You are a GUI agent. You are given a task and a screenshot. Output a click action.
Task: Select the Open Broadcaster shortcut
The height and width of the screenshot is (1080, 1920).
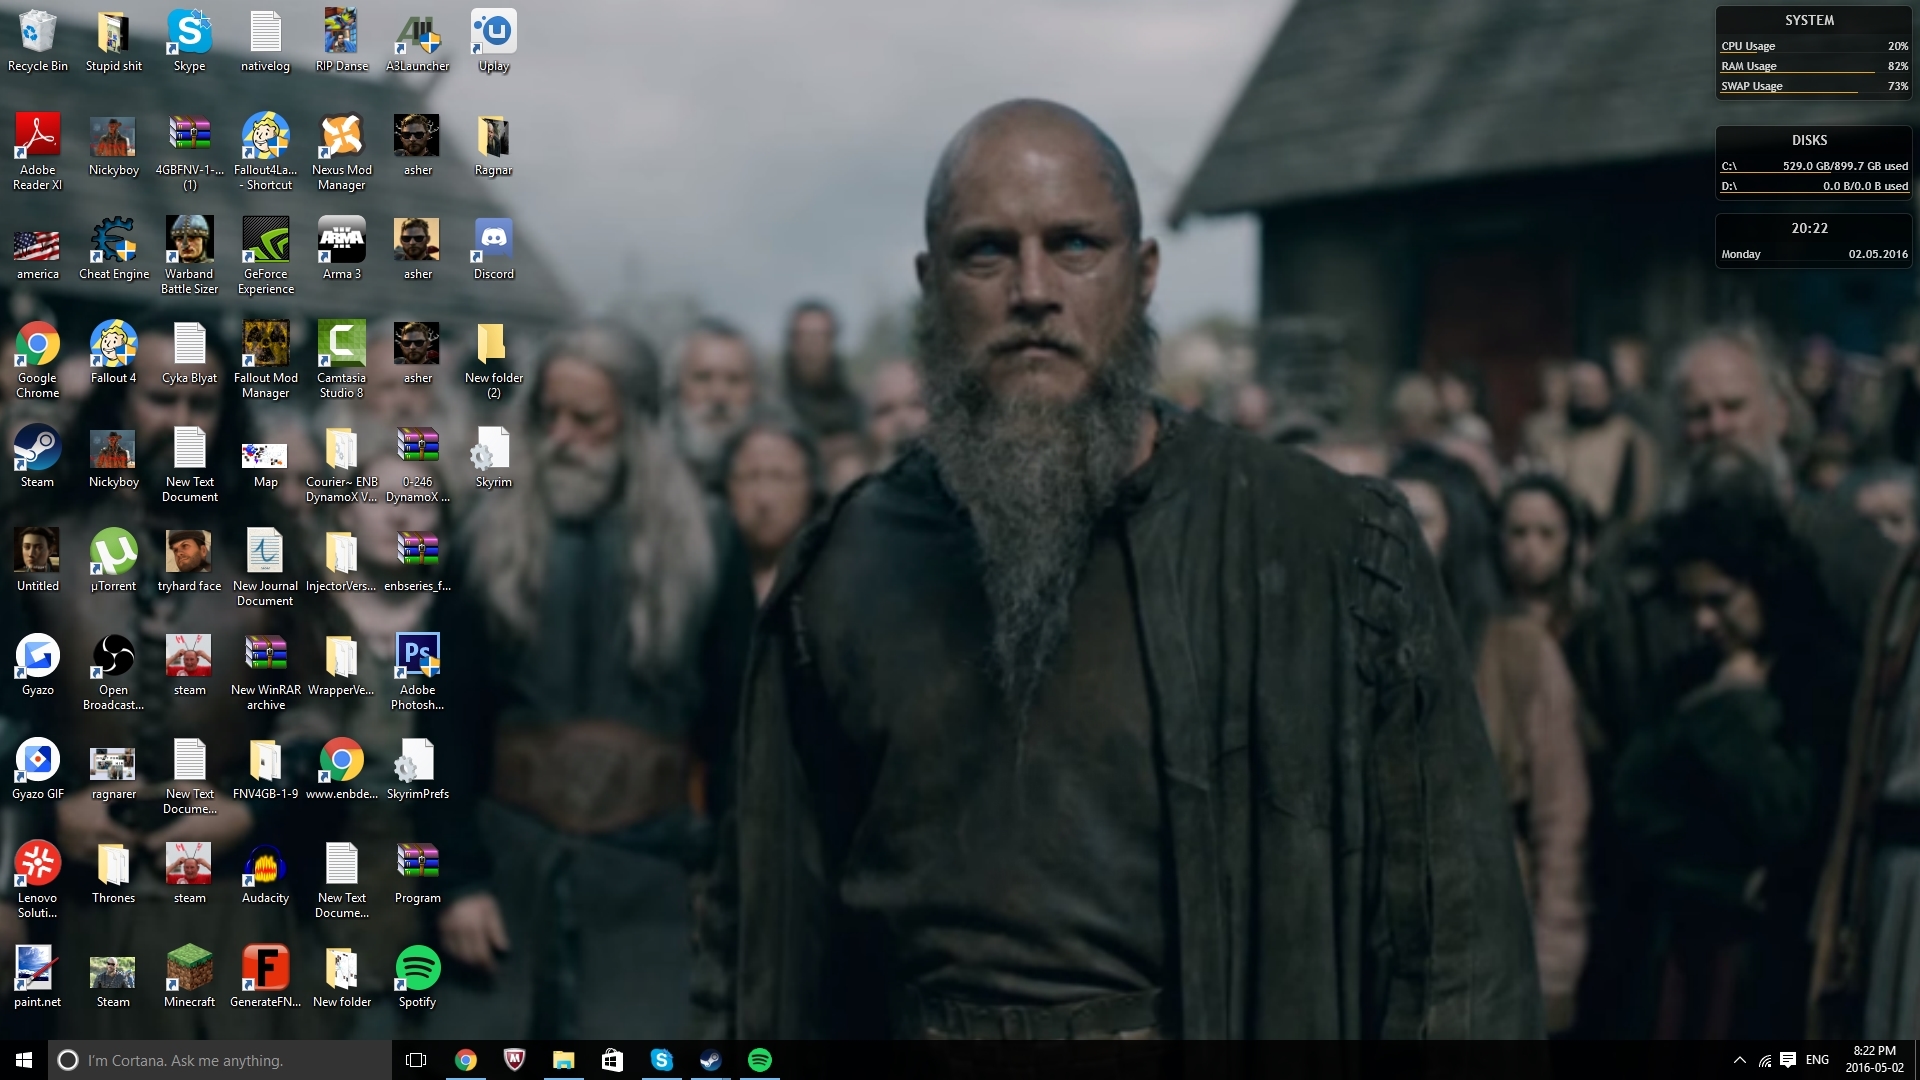pos(113,672)
